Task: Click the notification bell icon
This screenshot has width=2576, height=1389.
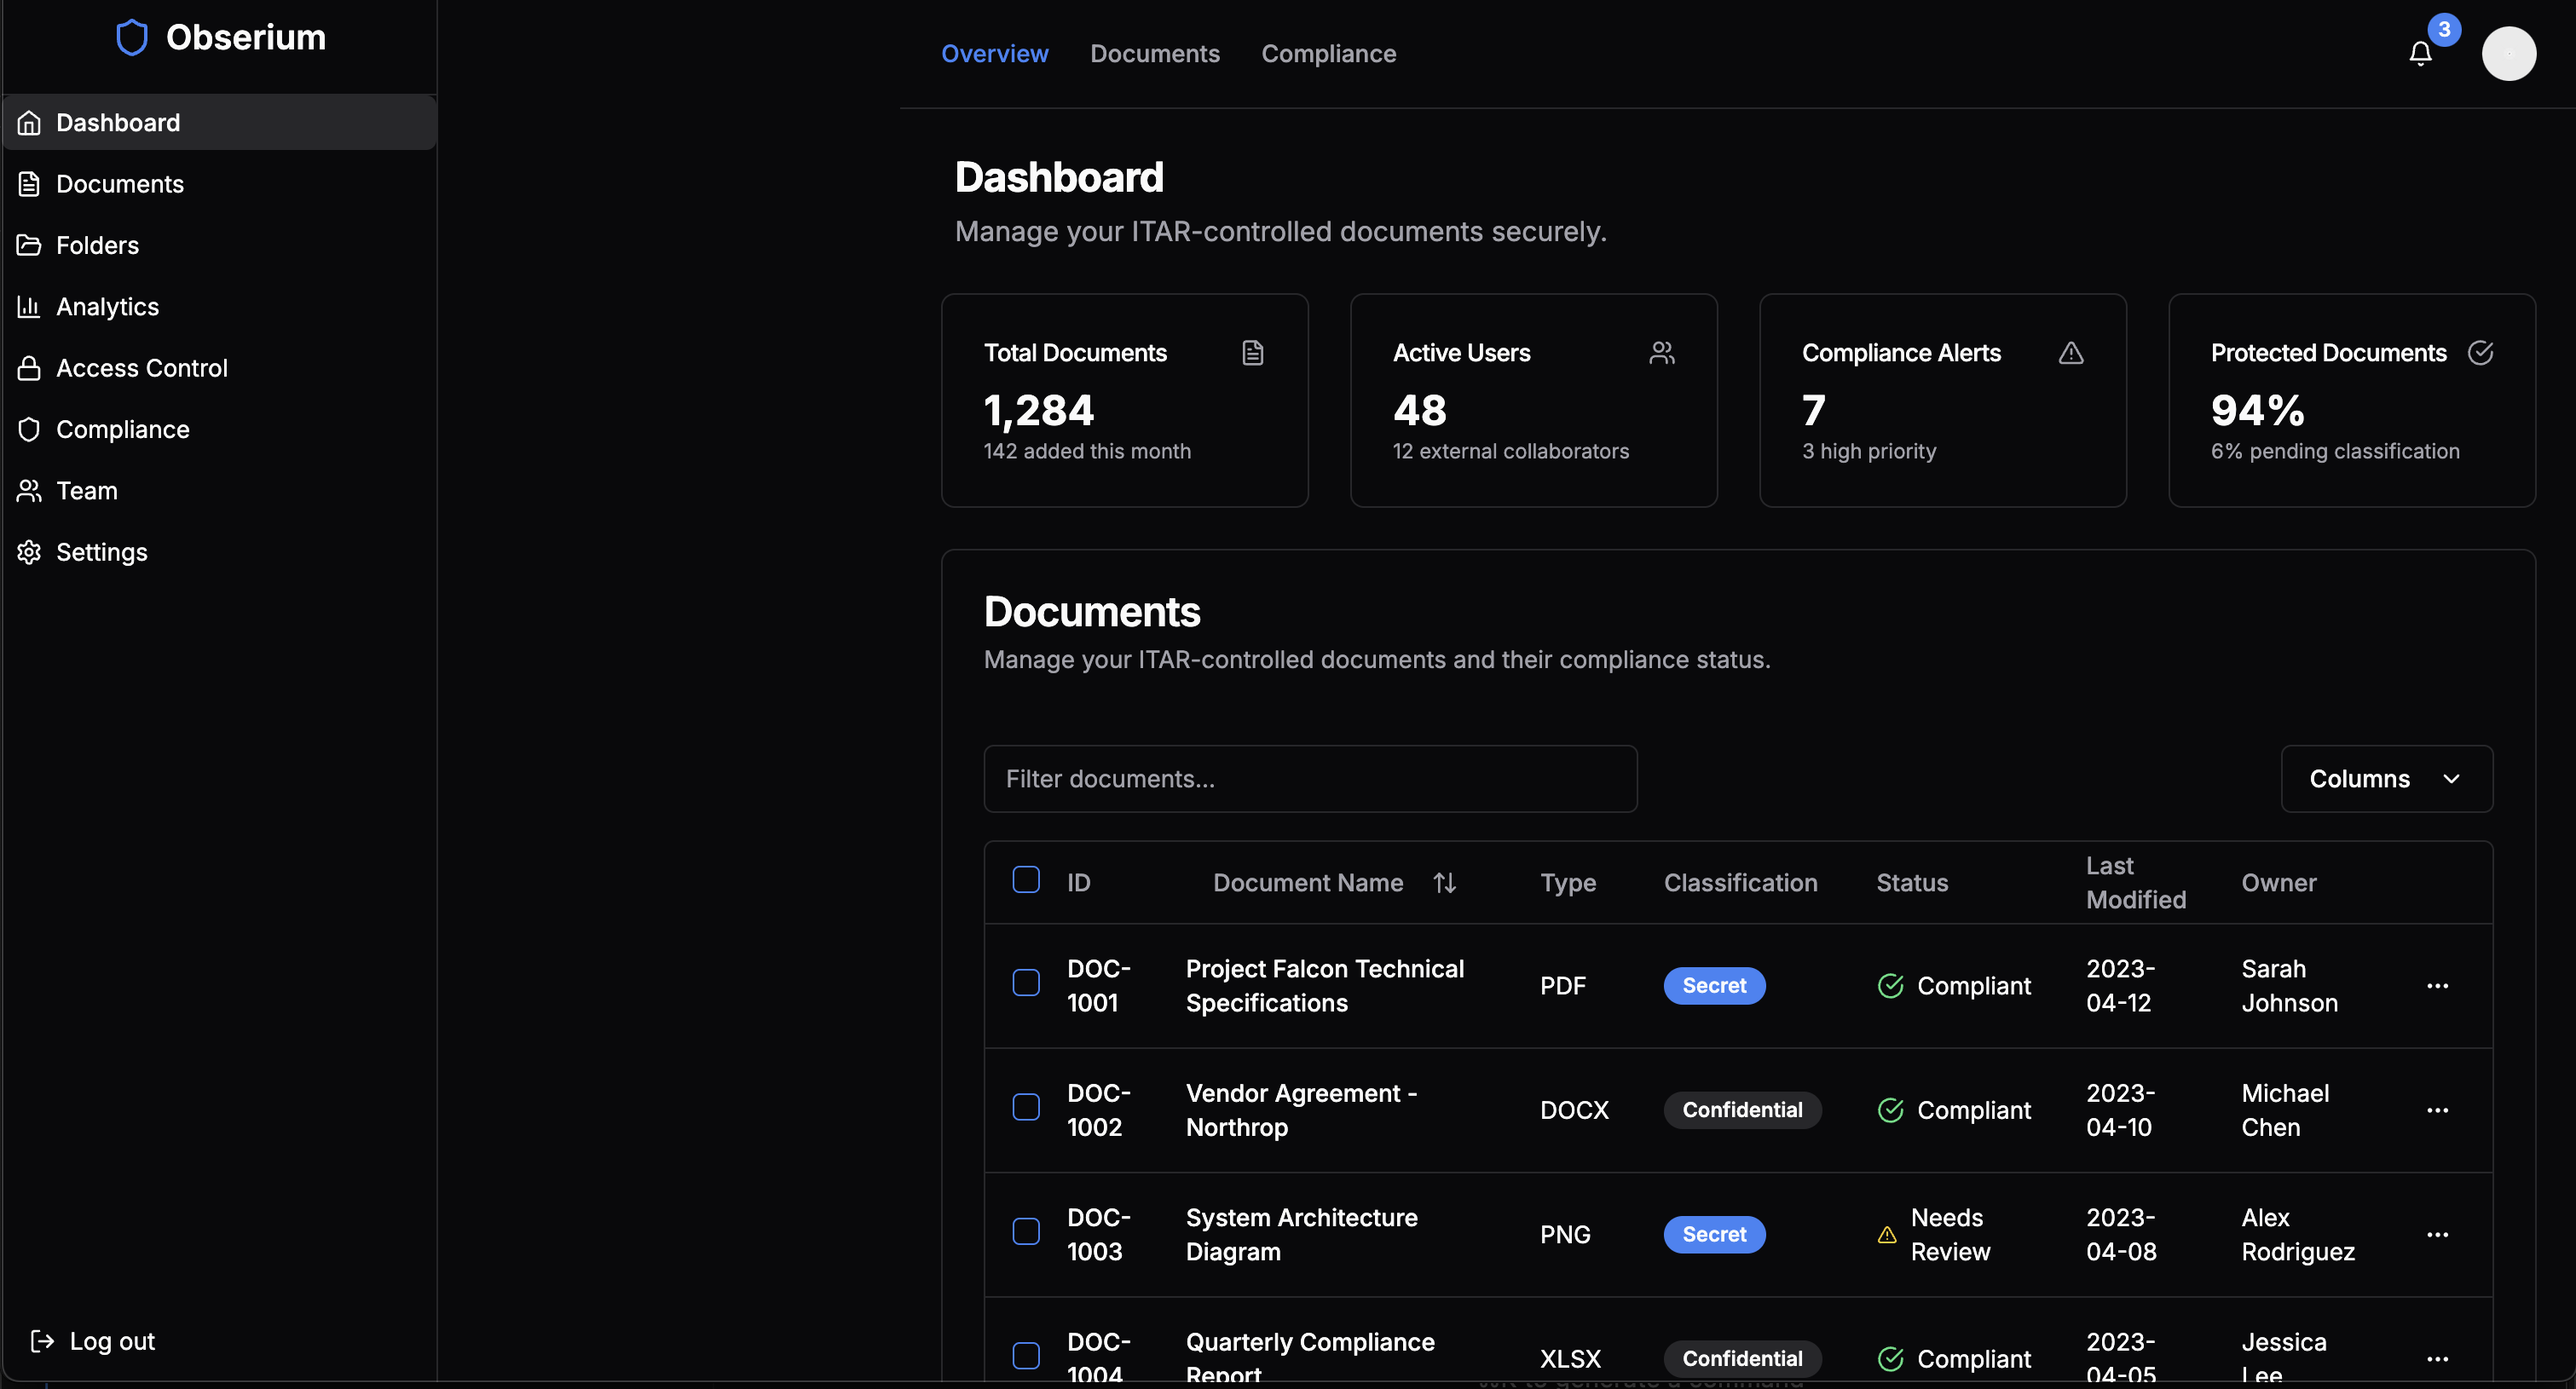Action: pyautogui.click(x=2420, y=53)
